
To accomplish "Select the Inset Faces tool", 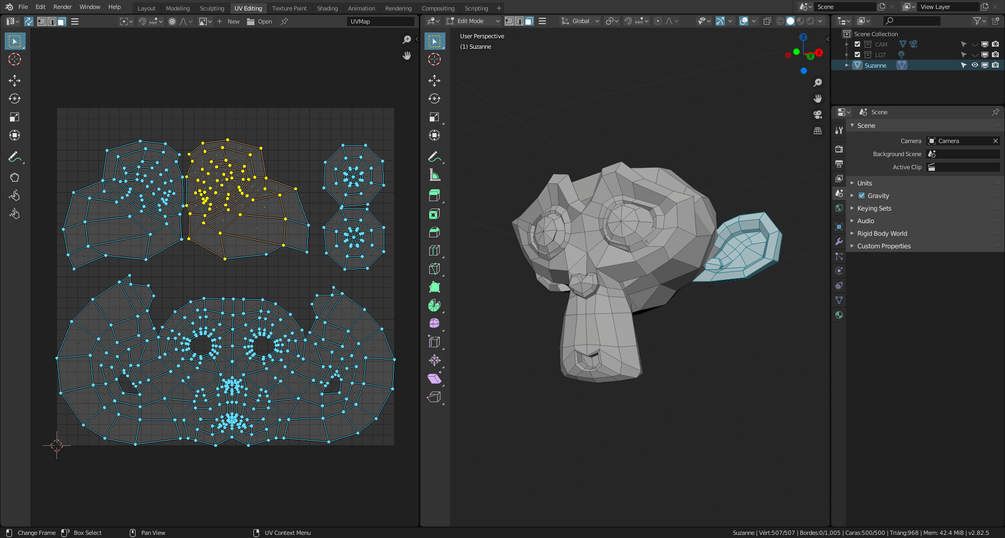I will coord(435,214).
